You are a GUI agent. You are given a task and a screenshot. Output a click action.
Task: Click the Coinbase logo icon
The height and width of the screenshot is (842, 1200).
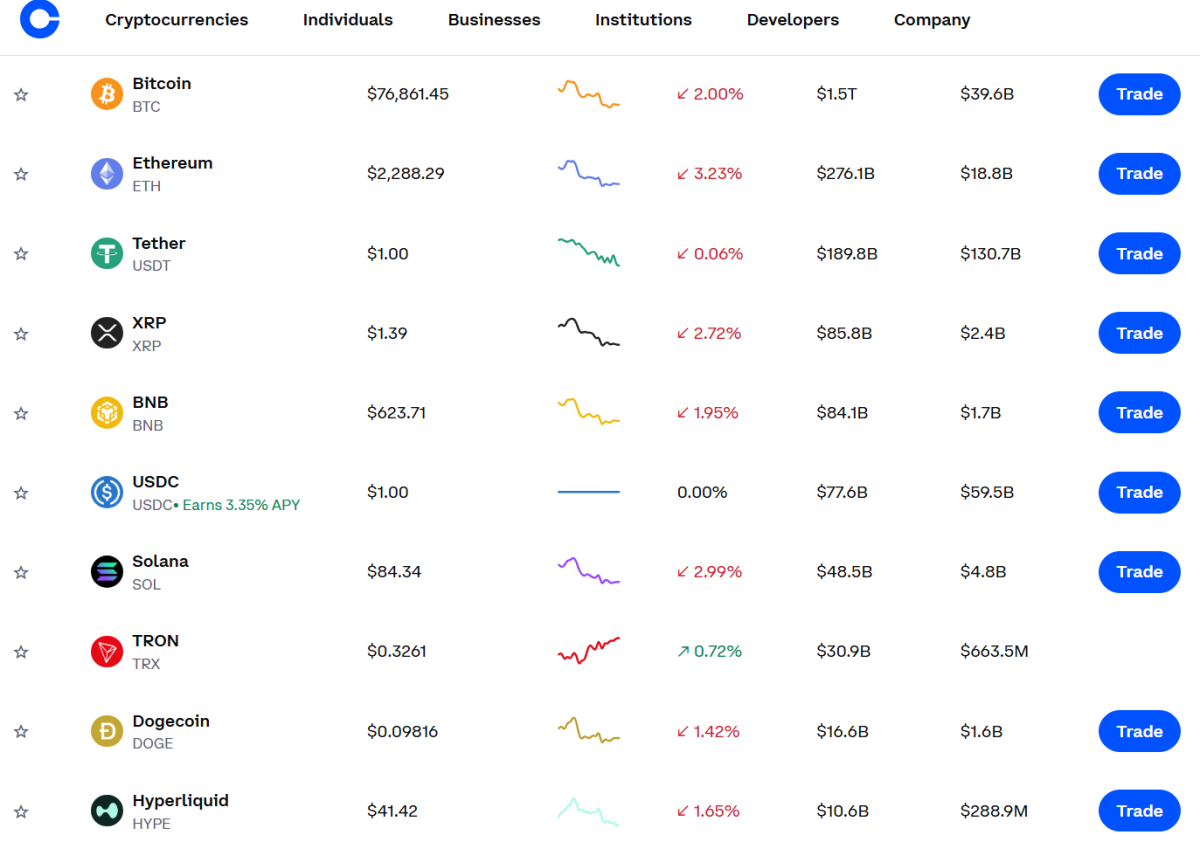click(40, 19)
